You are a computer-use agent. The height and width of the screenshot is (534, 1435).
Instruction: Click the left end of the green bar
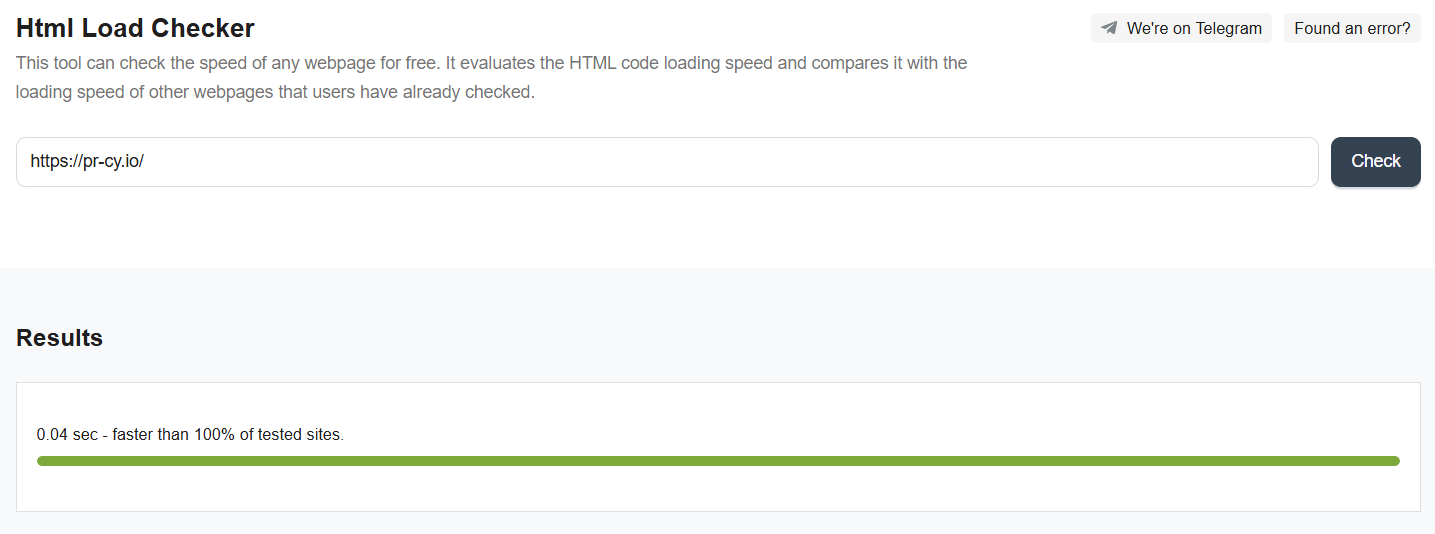point(44,461)
